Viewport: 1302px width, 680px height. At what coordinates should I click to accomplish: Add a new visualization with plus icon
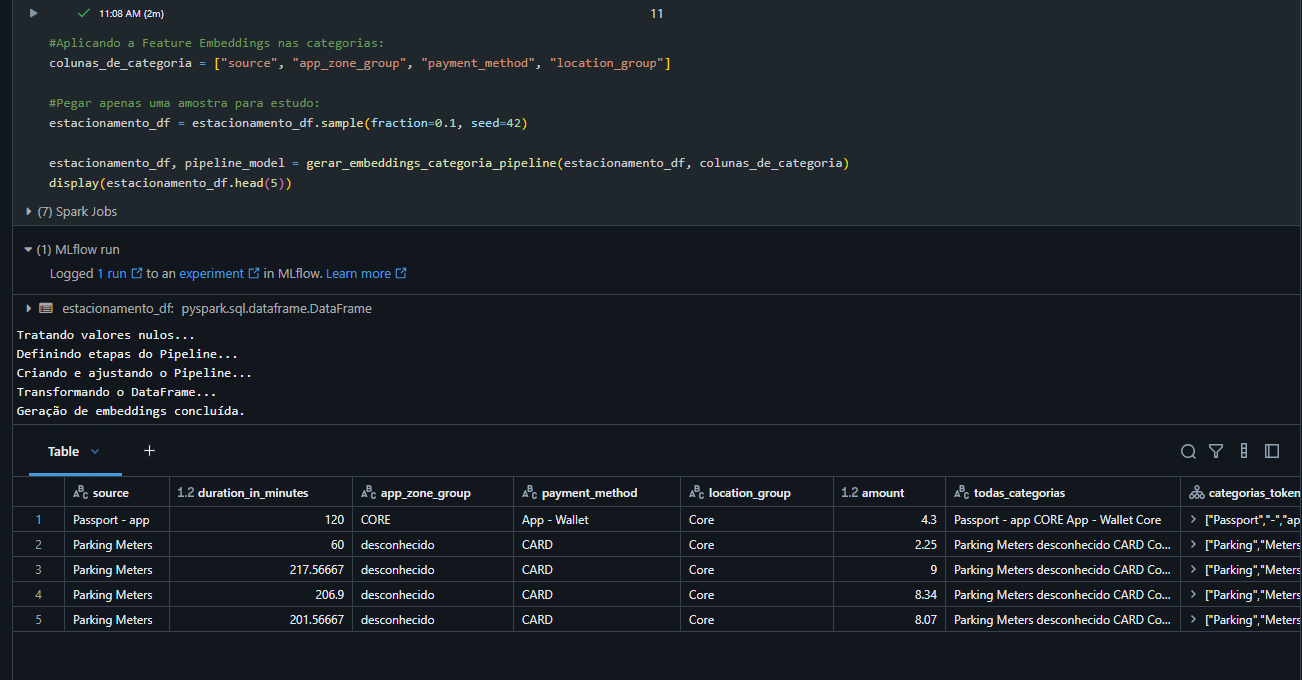click(149, 451)
